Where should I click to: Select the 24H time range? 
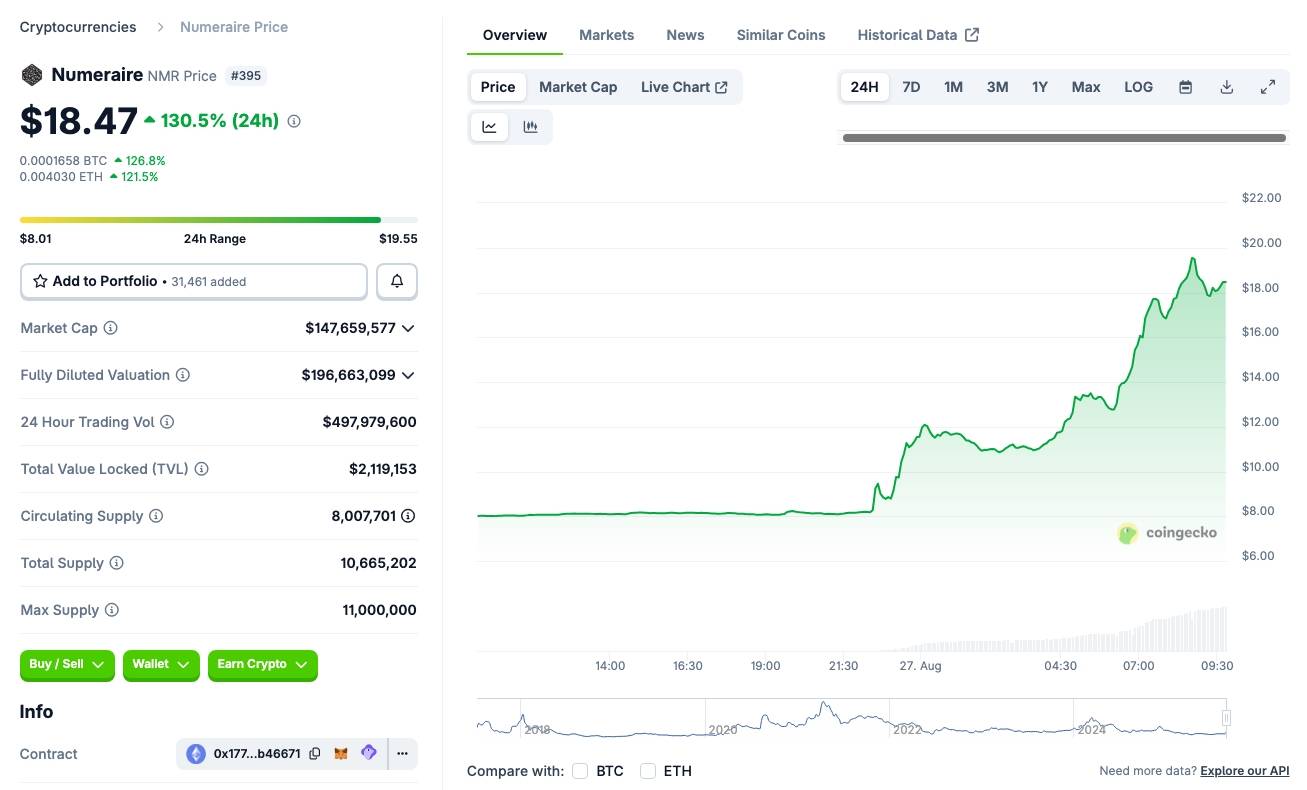pos(864,87)
